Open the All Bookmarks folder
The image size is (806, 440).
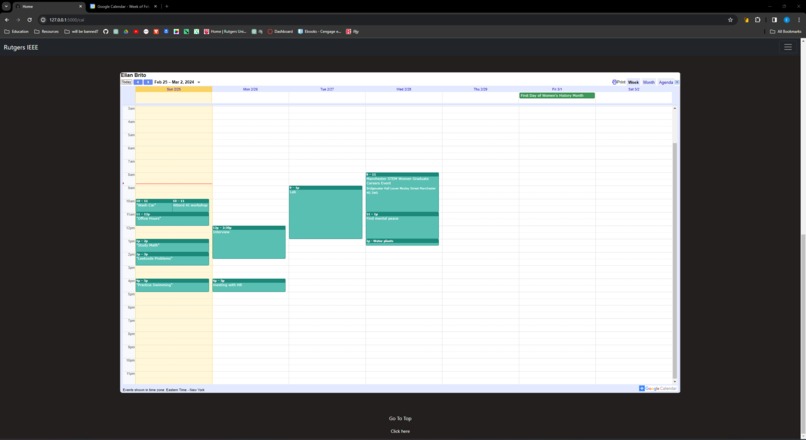[785, 31]
